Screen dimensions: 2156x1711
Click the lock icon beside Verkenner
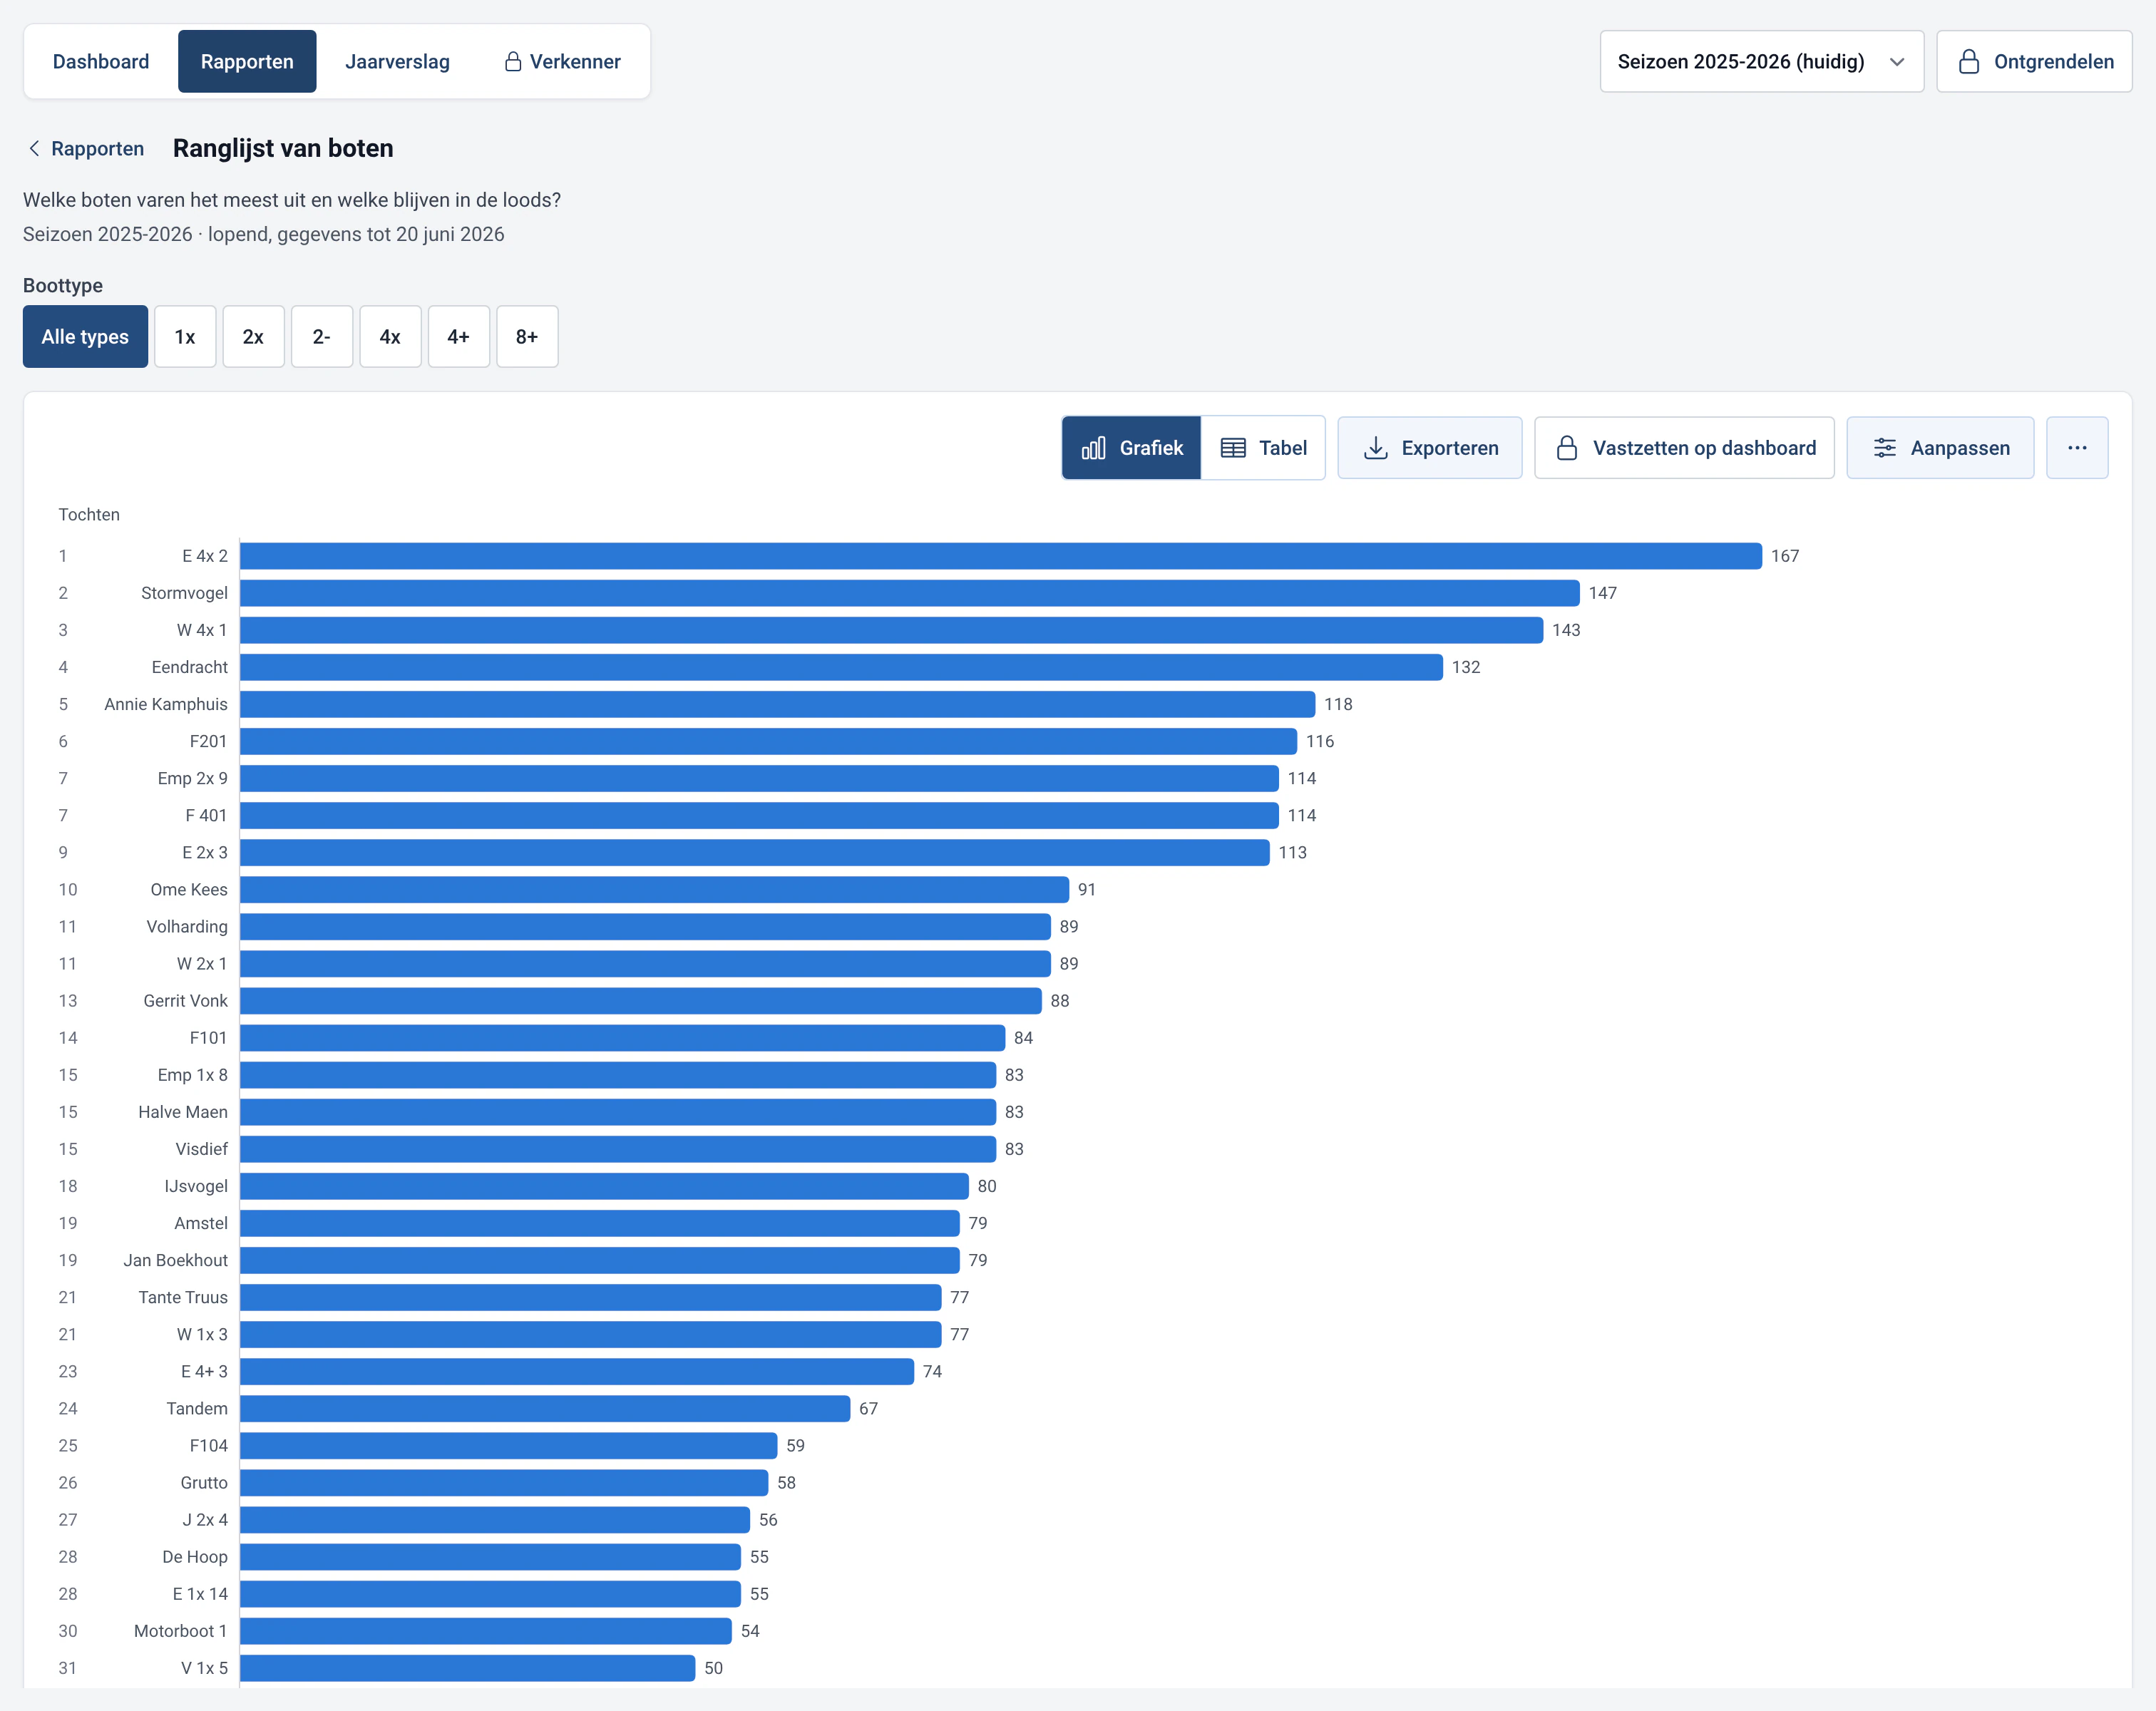point(513,61)
